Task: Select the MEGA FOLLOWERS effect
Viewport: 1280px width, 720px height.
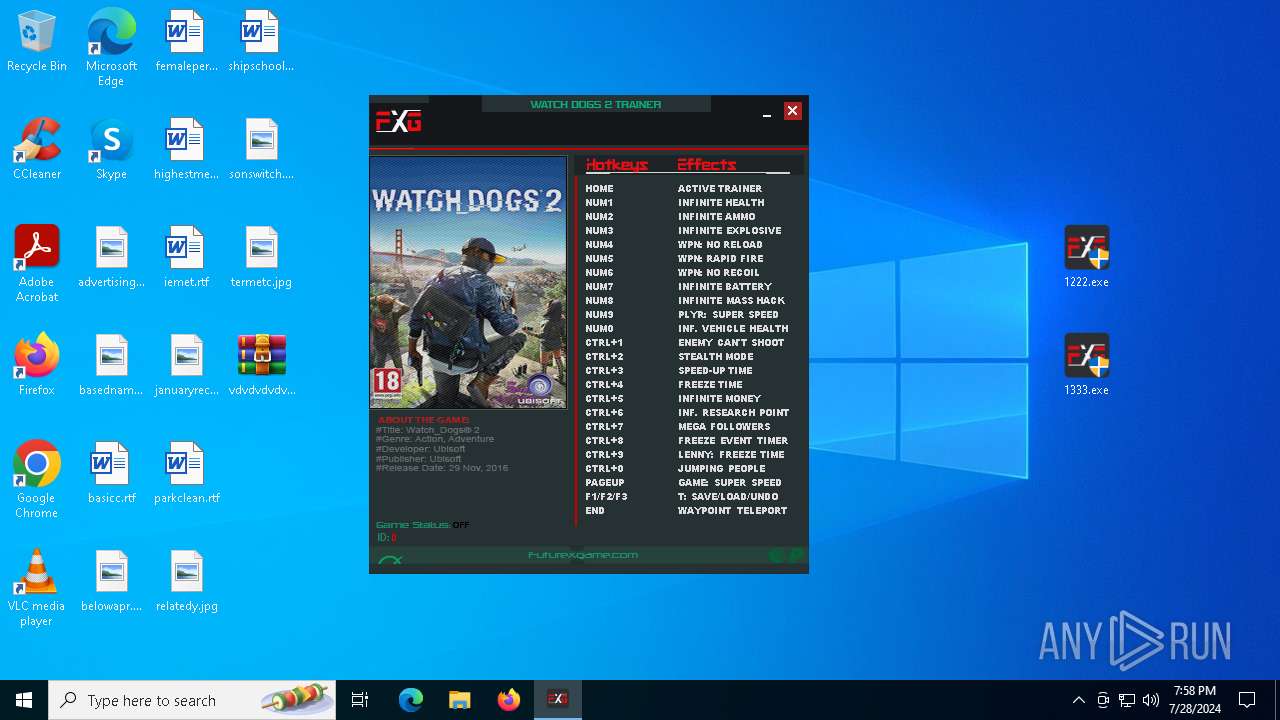Action: coord(724,426)
